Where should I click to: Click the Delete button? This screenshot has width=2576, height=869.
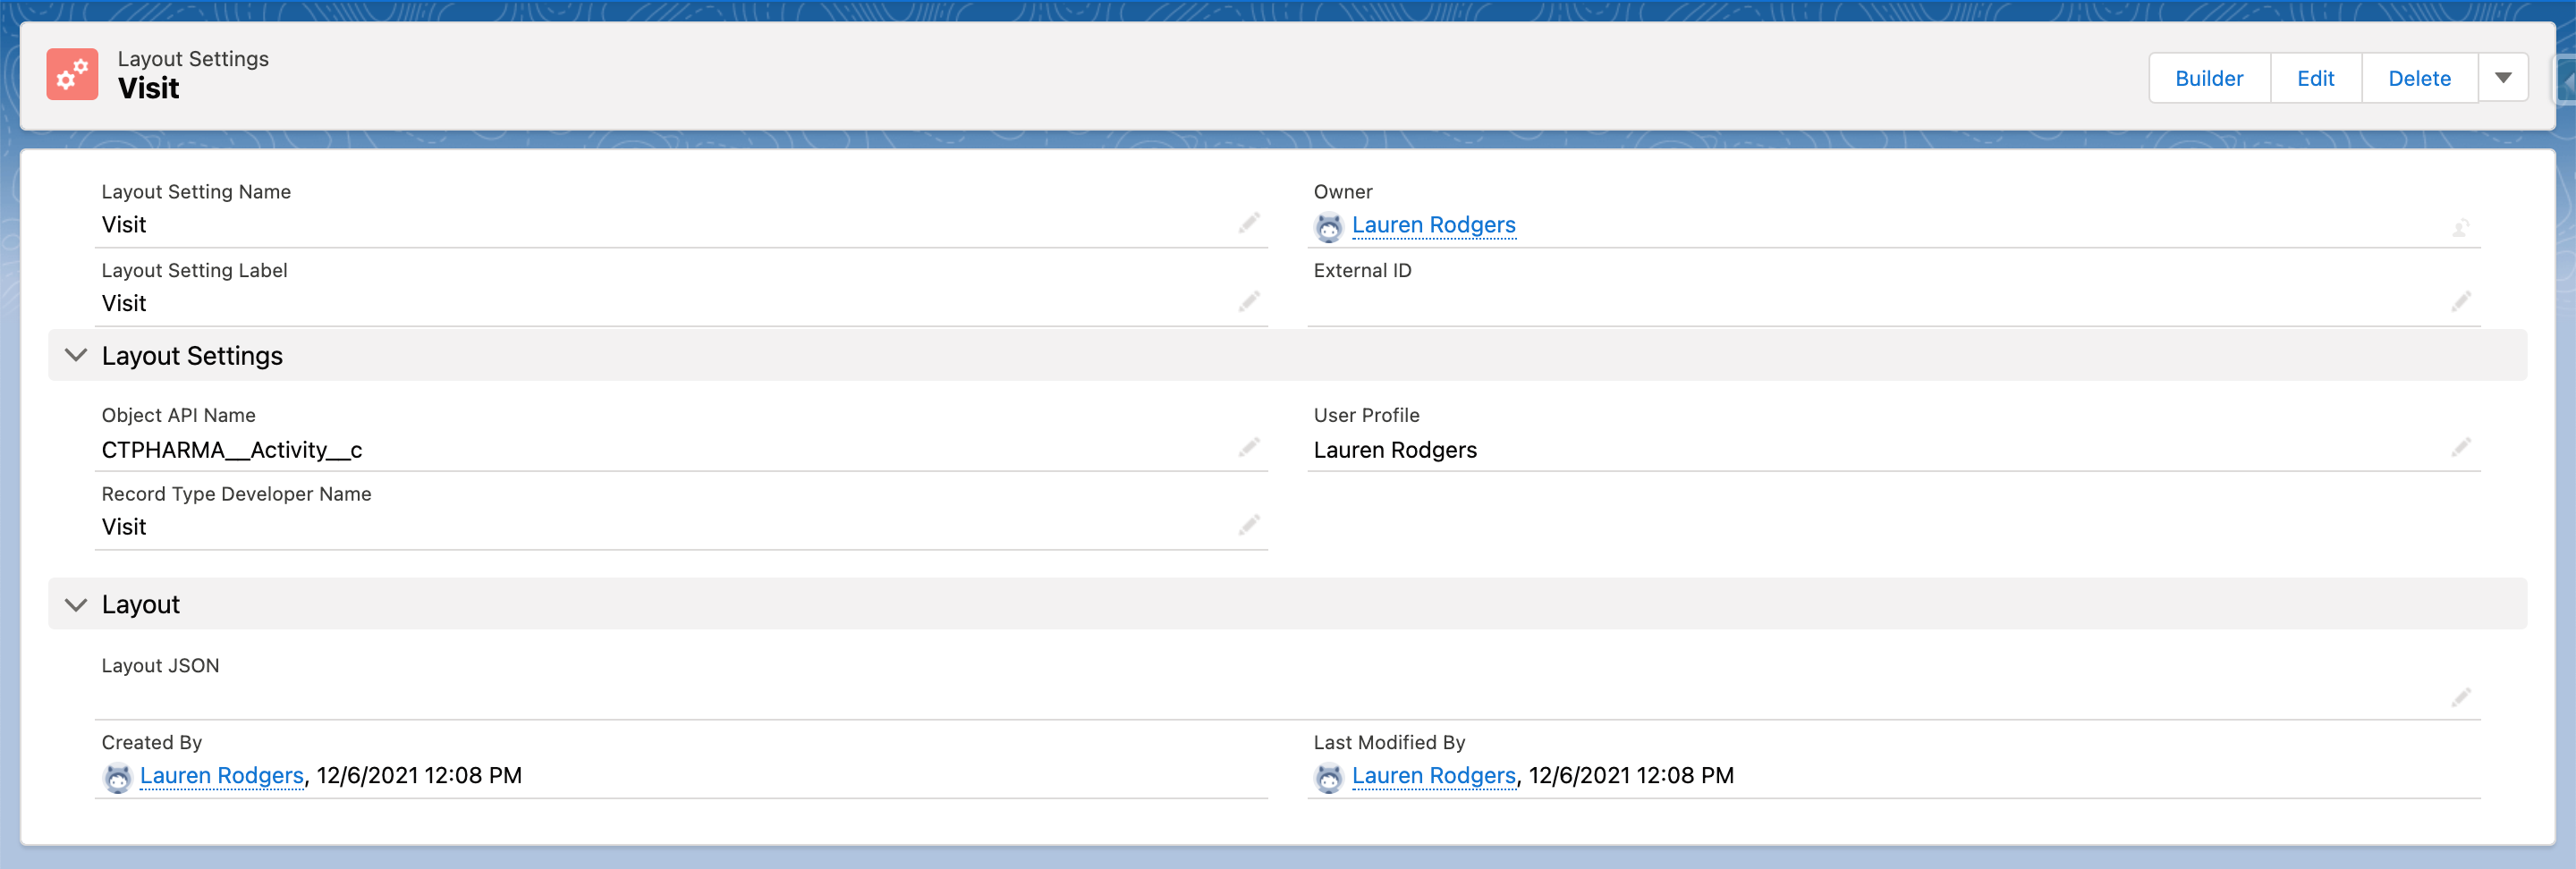[2418, 78]
